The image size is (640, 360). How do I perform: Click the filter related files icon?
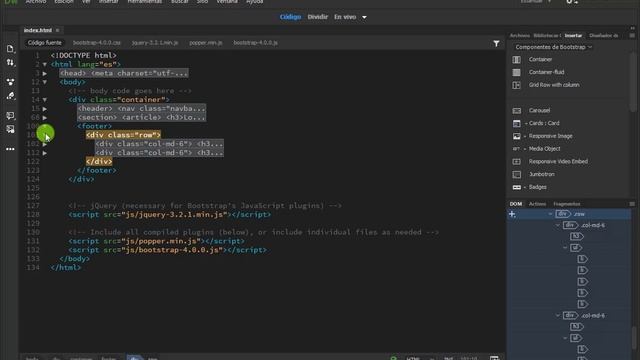pos(496,43)
